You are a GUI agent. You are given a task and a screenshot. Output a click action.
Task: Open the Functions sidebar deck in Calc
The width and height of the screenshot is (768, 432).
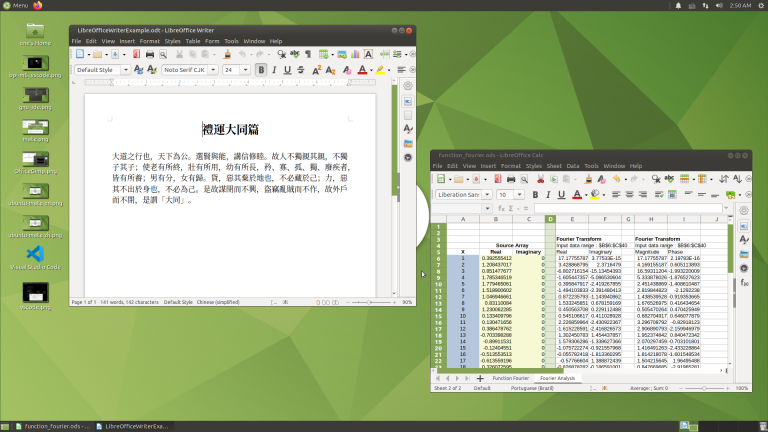(744, 283)
